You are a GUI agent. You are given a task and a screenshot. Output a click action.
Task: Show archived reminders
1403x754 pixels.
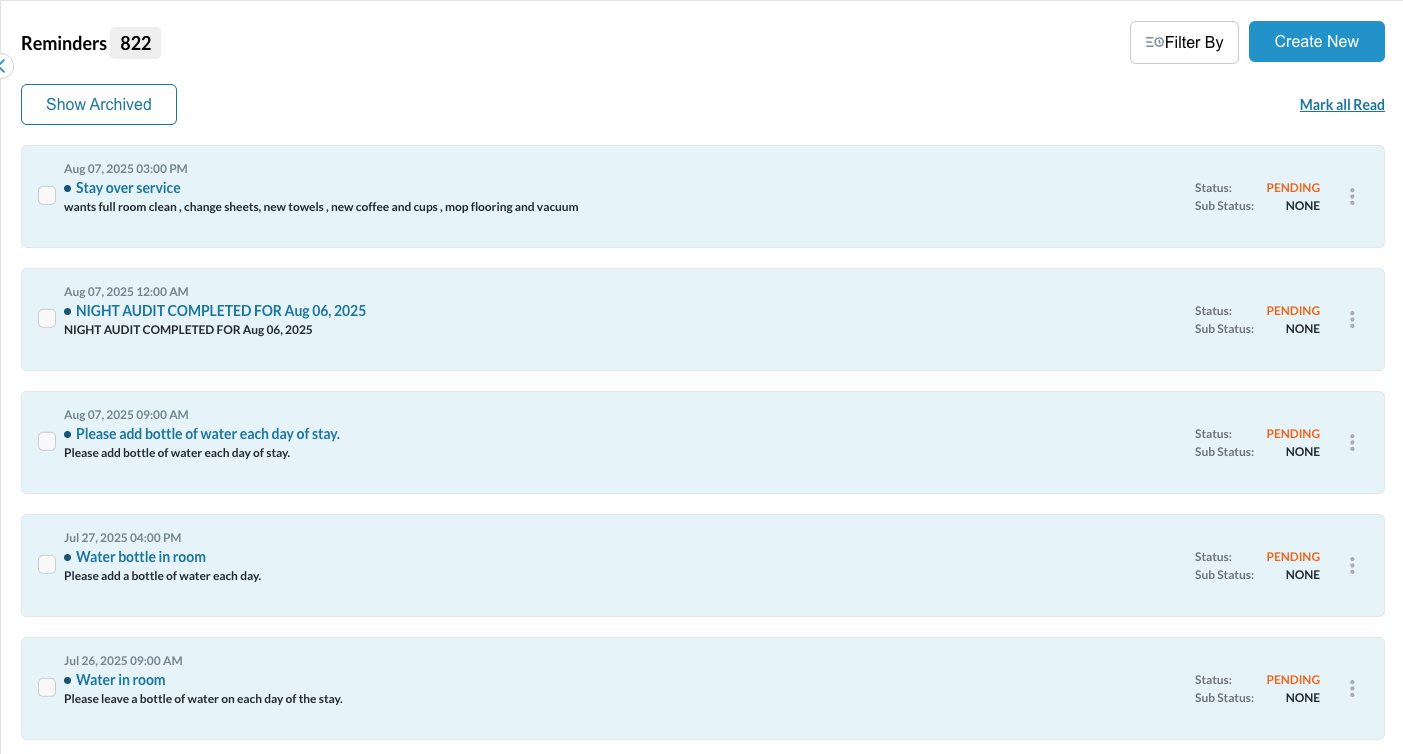coord(98,104)
